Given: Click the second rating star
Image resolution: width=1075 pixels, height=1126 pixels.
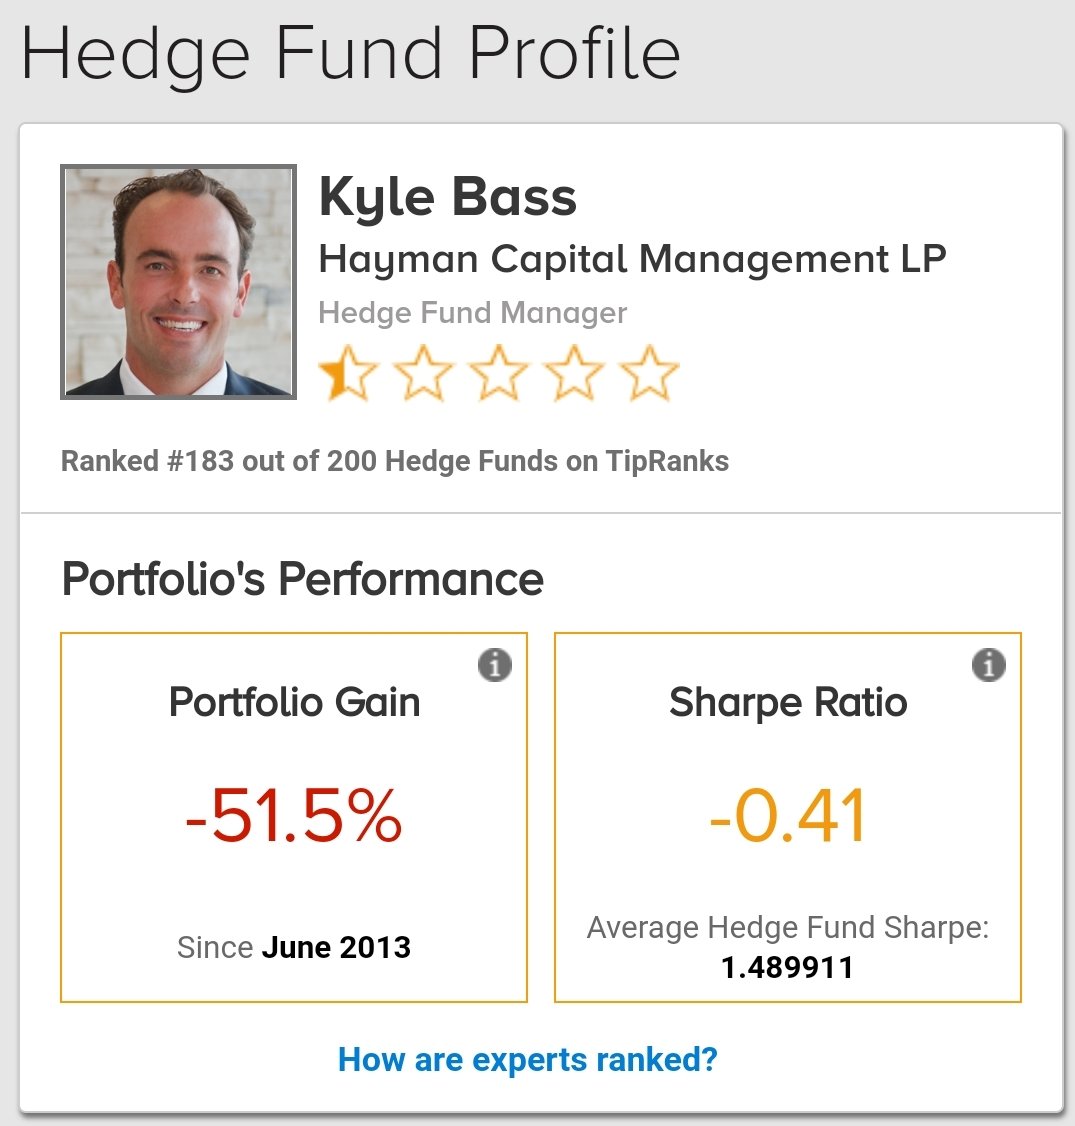Looking at the screenshot, I should (x=423, y=373).
